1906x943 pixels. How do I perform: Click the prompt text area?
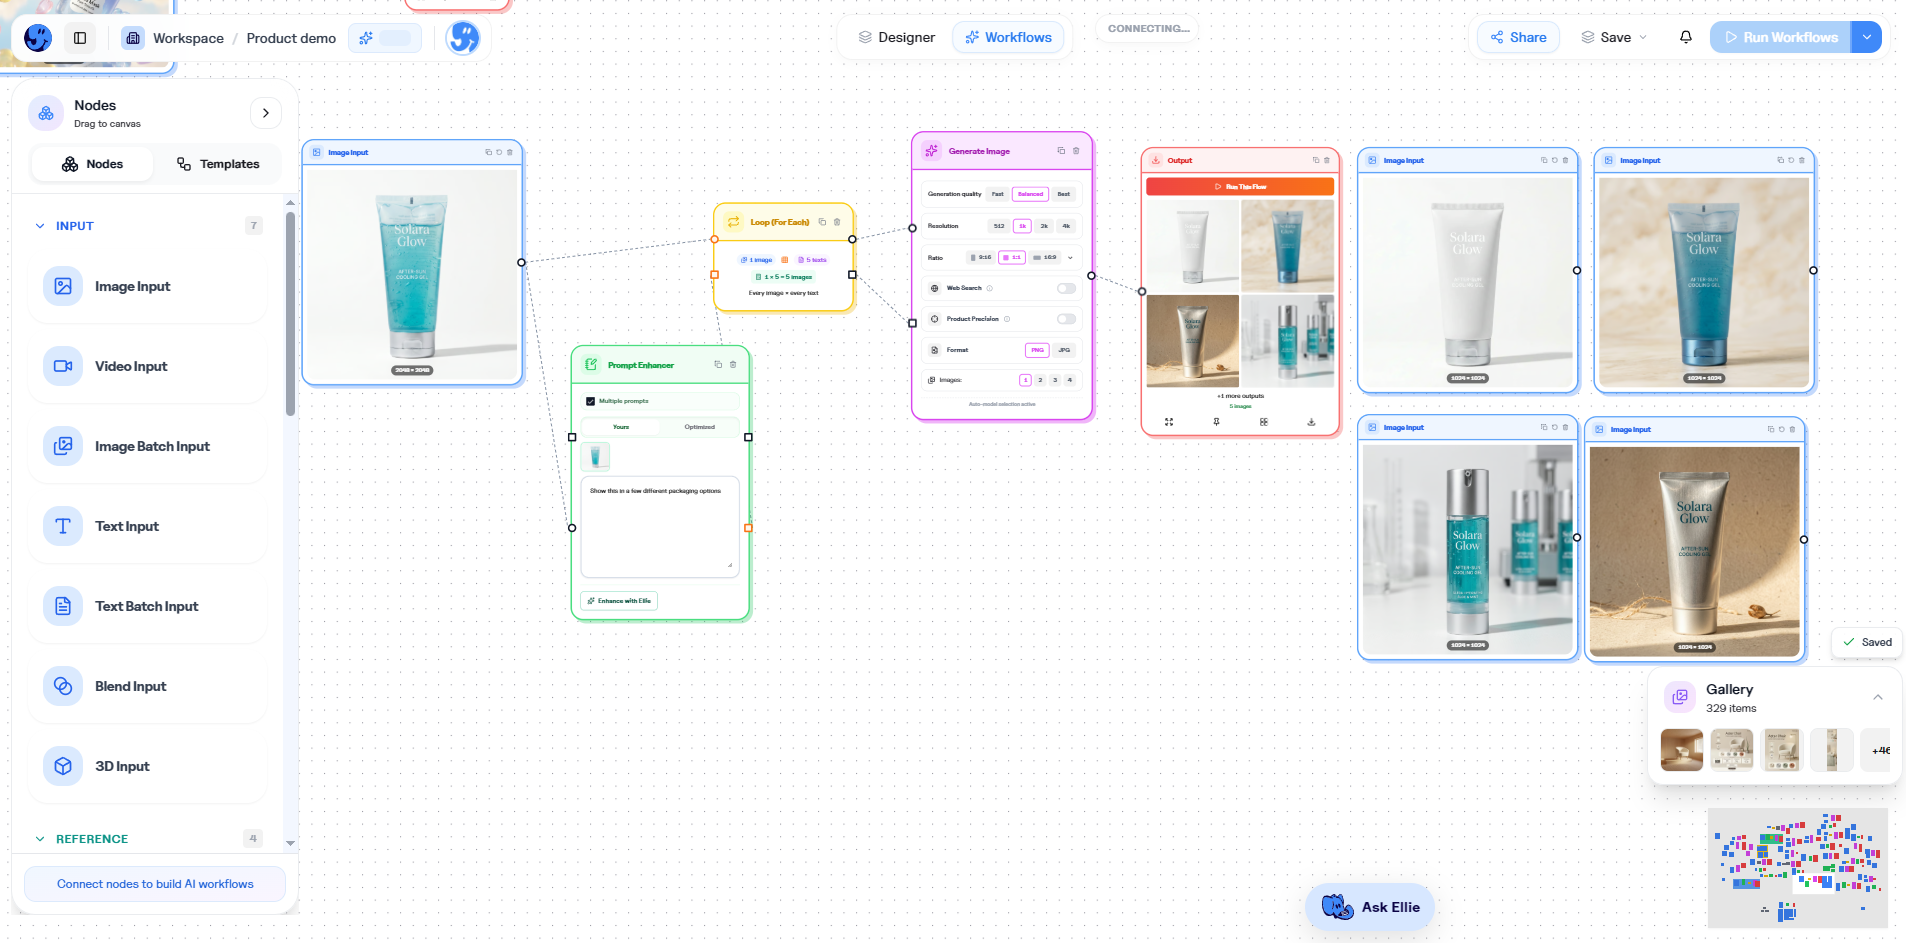tap(660, 527)
